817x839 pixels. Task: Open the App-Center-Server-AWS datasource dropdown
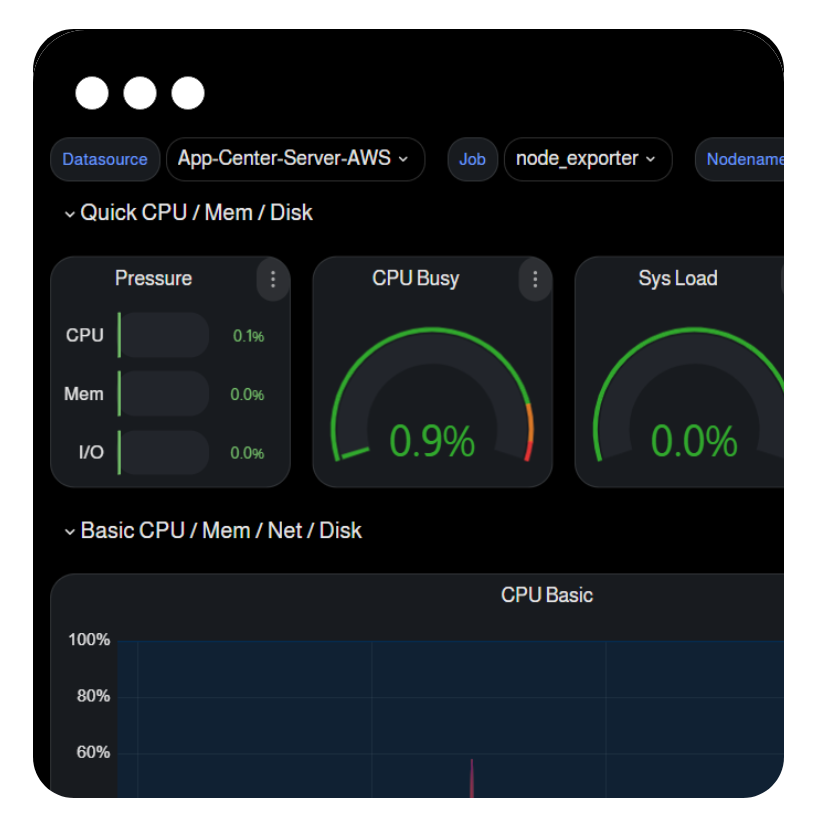[x=295, y=159]
